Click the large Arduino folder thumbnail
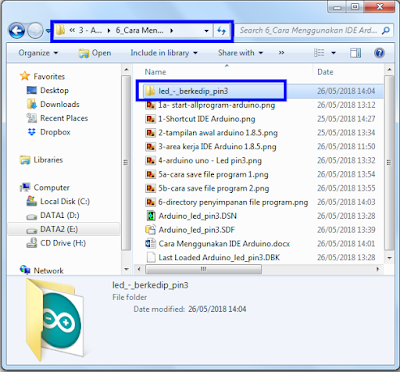Viewport: 400px width, 372px height. (55, 320)
